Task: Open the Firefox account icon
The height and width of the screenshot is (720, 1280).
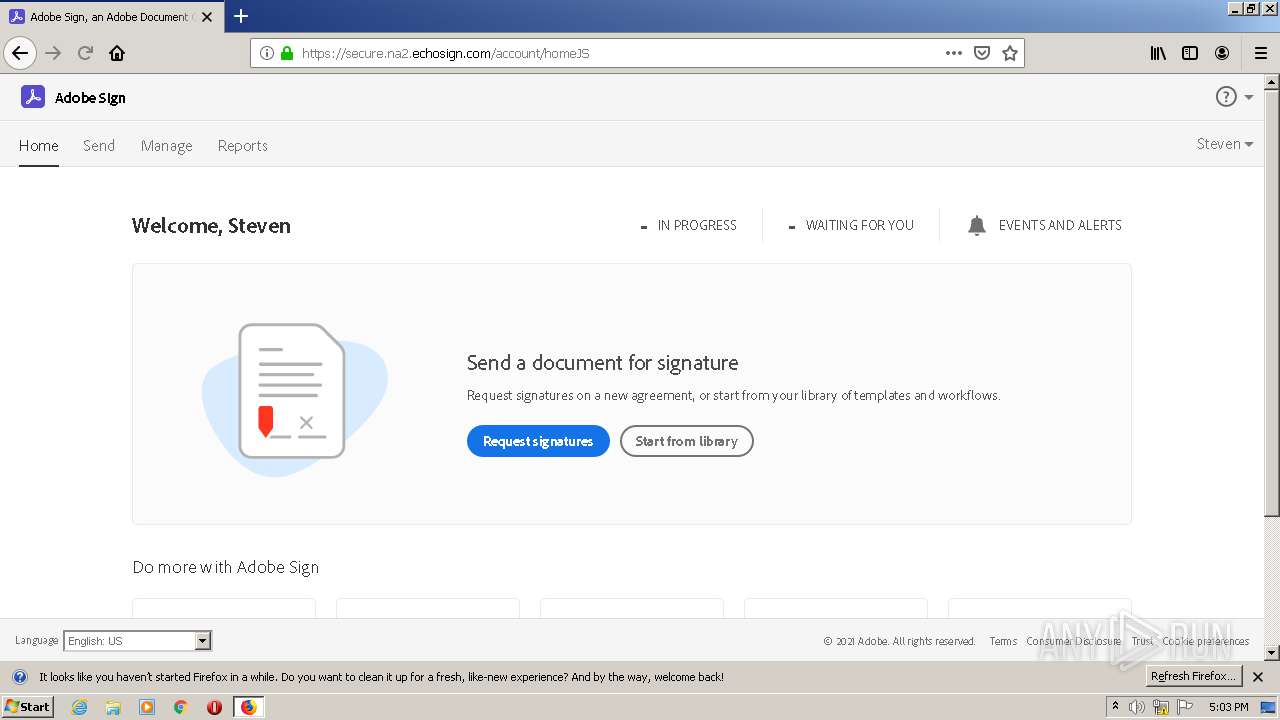Action: coord(1222,53)
